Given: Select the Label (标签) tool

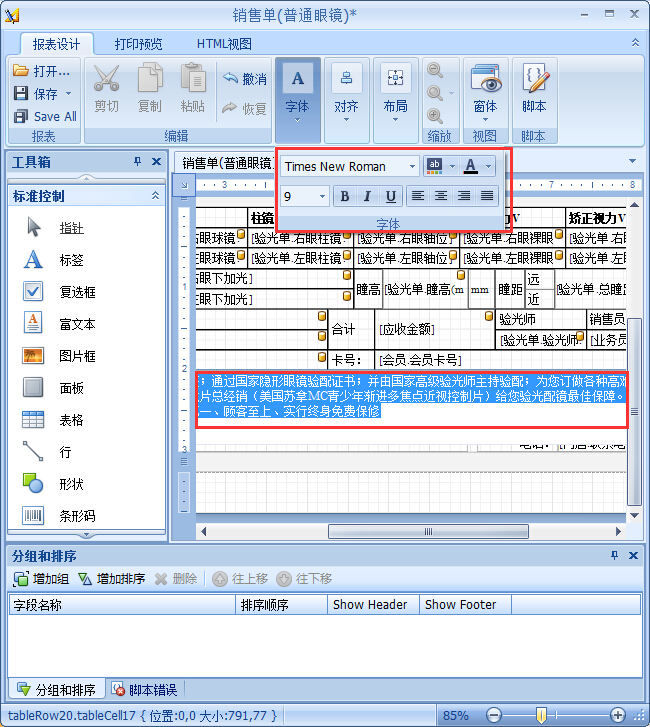Looking at the screenshot, I should 34,260.
